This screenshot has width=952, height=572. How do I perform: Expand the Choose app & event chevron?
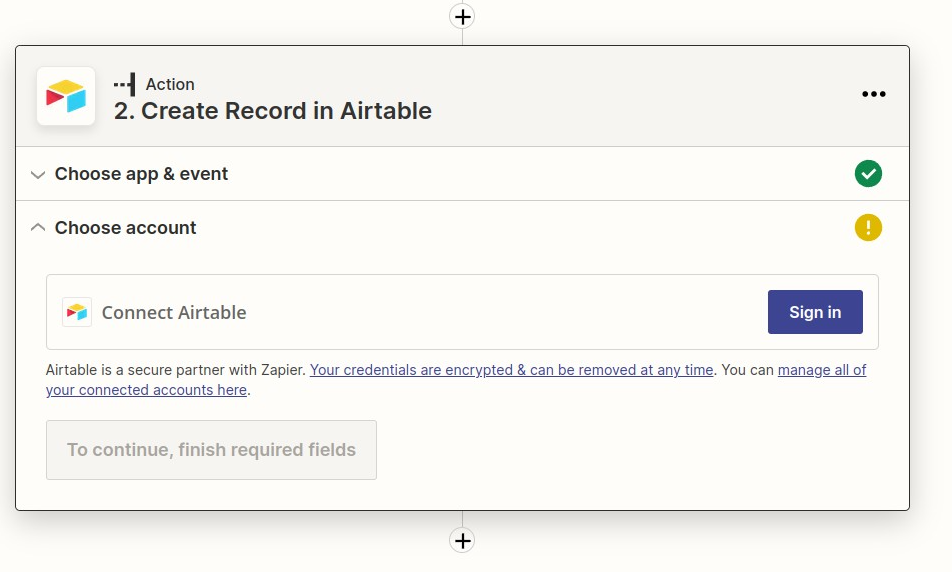point(38,174)
